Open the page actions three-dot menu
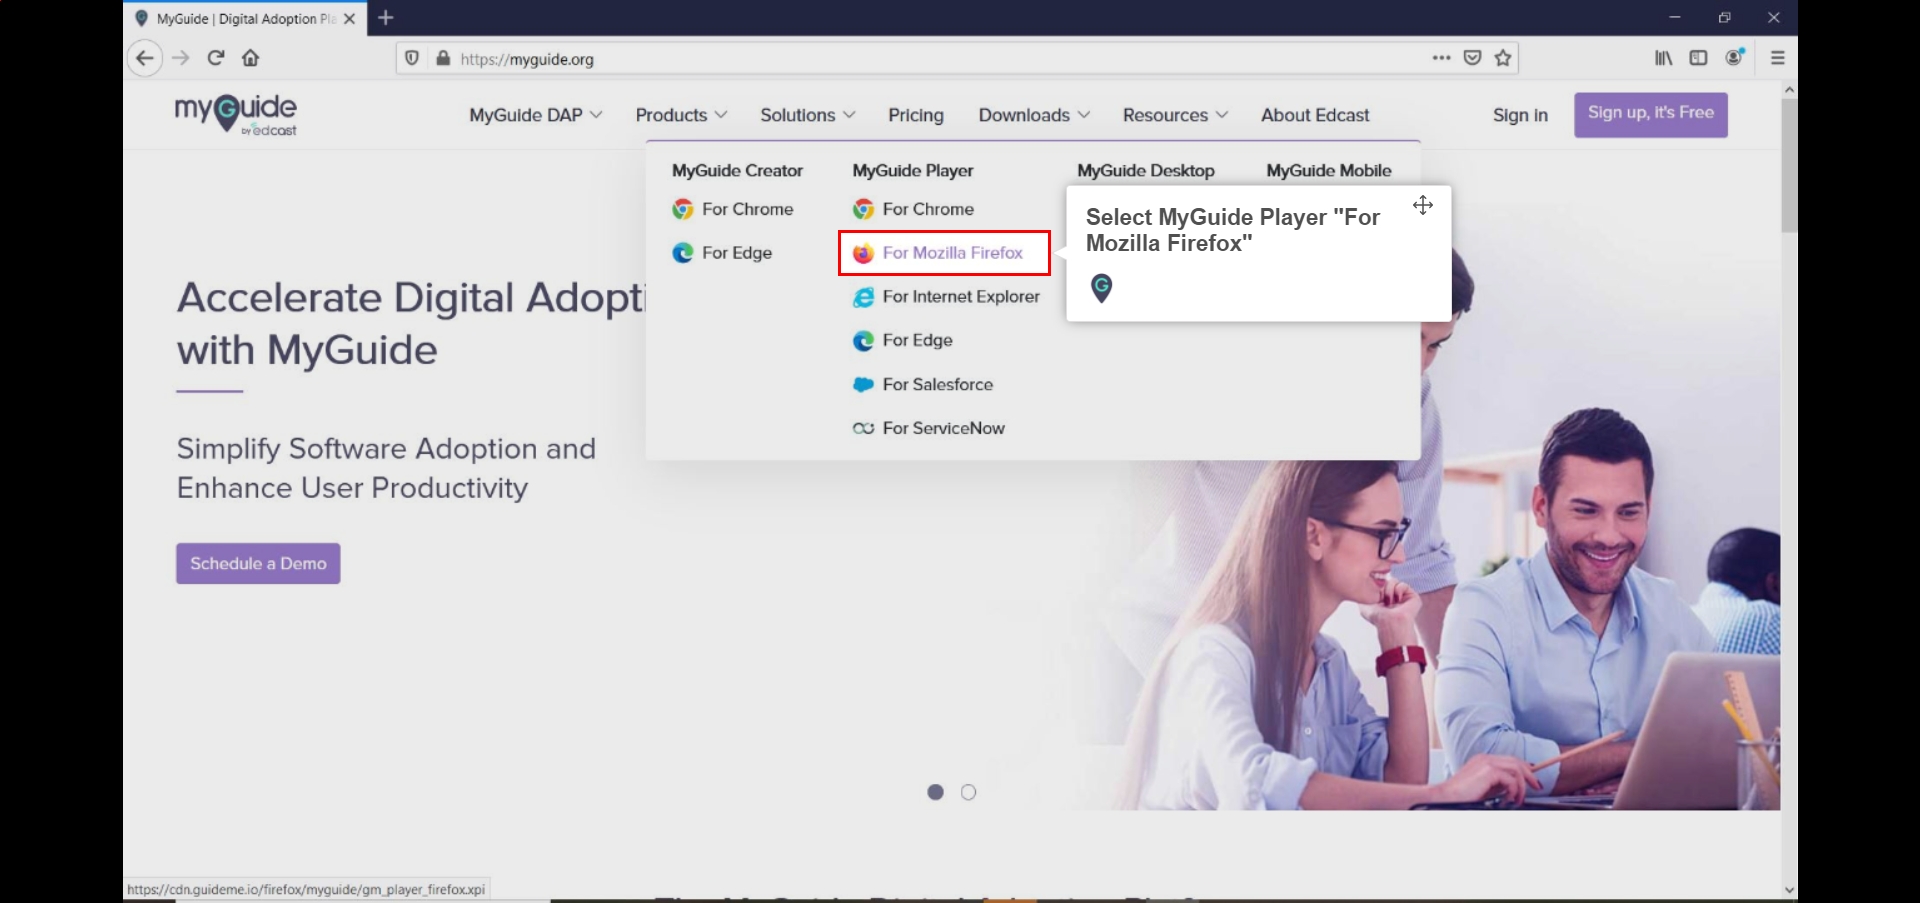The height and width of the screenshot is (903, 1920). (x=1441, y=58)
